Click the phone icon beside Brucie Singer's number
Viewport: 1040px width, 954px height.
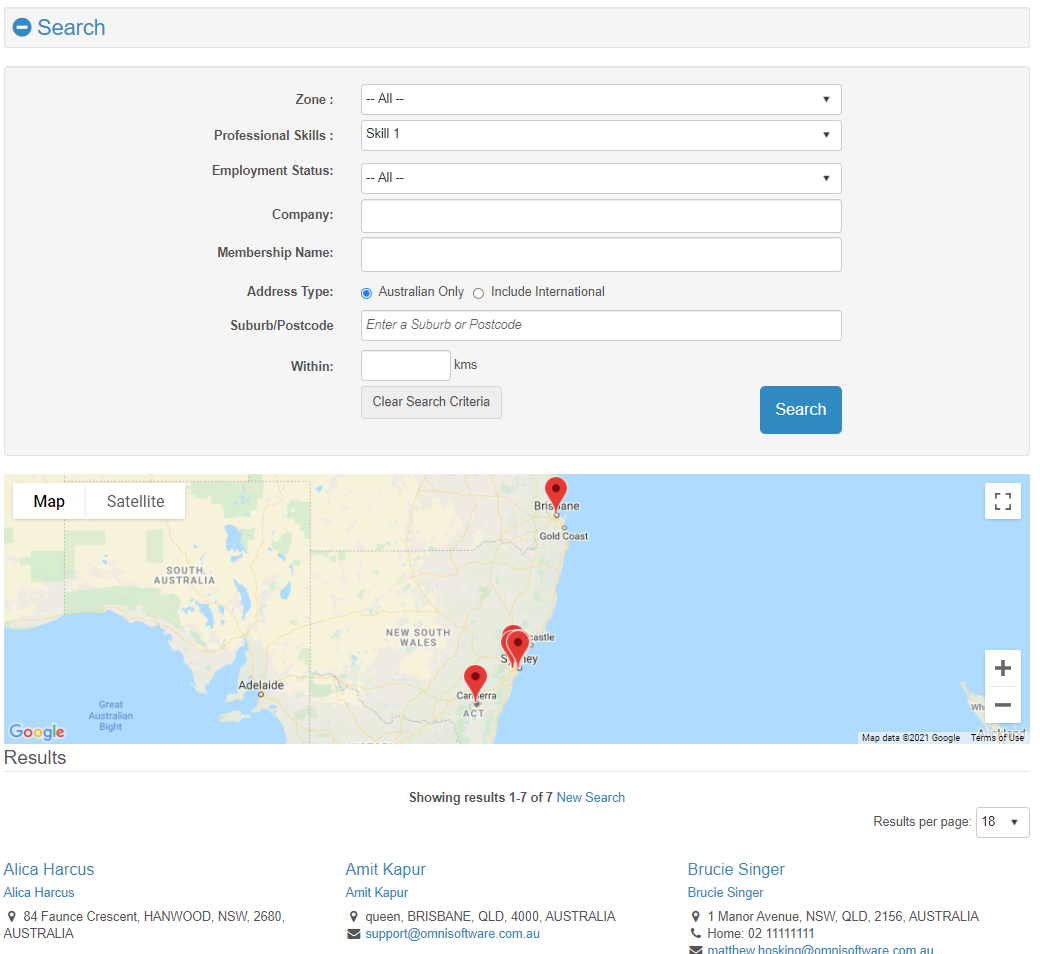coord(696,933)
